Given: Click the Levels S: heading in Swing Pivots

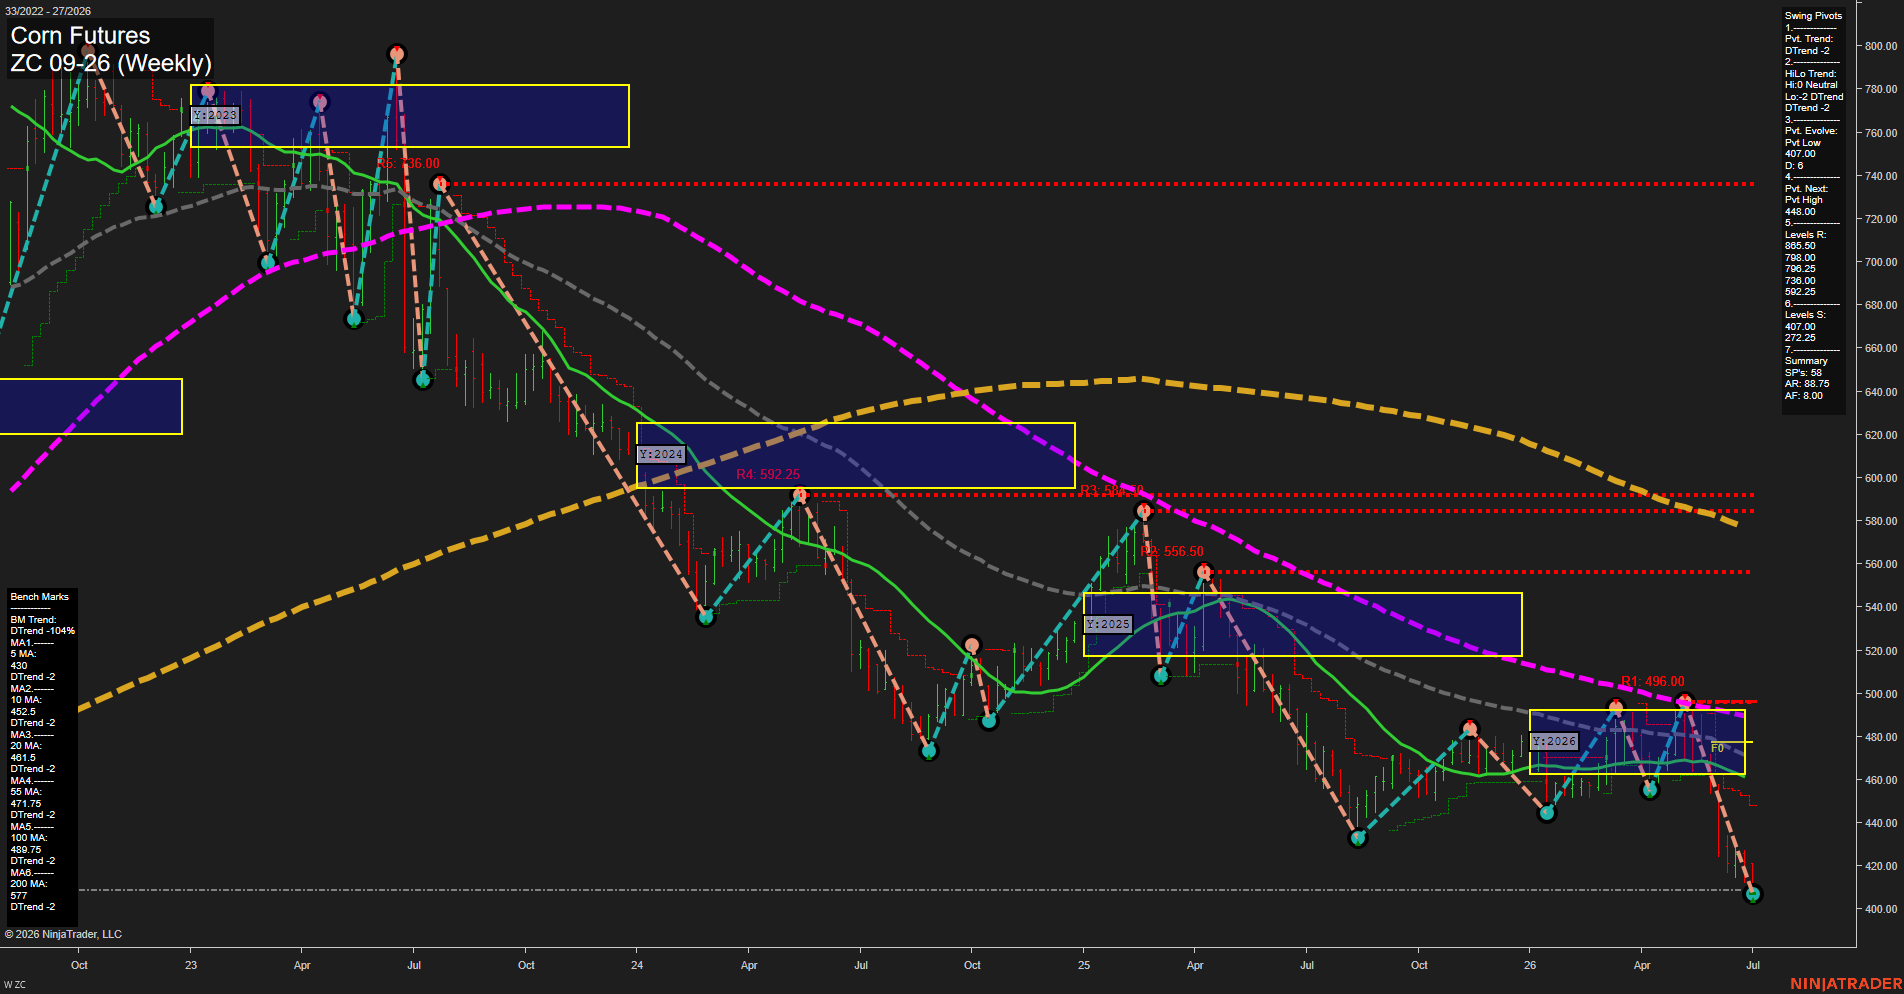Looking at the screenshot, I should (x=1805, y=315).
